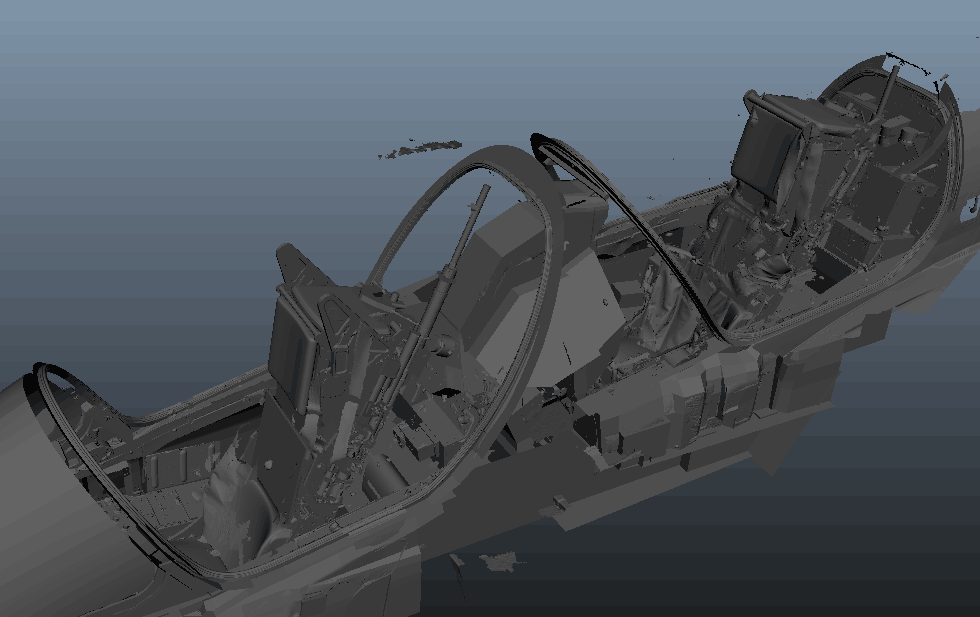This screenshot has width=980, height=617.
Task: Pick the small fragment at the right edge
Action: coord(971,209)
